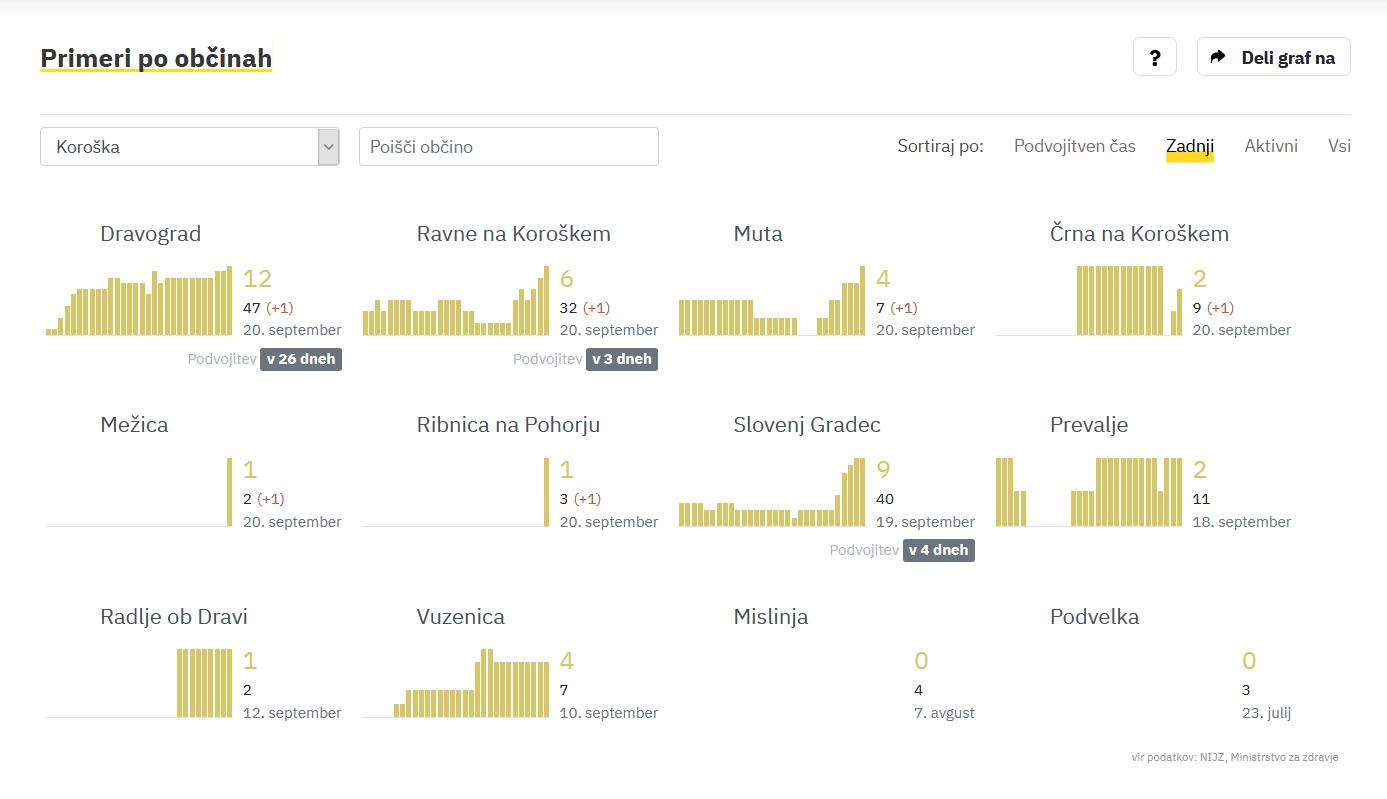
Task: Click the Poišči občino search field
Action: coord(508,146)
